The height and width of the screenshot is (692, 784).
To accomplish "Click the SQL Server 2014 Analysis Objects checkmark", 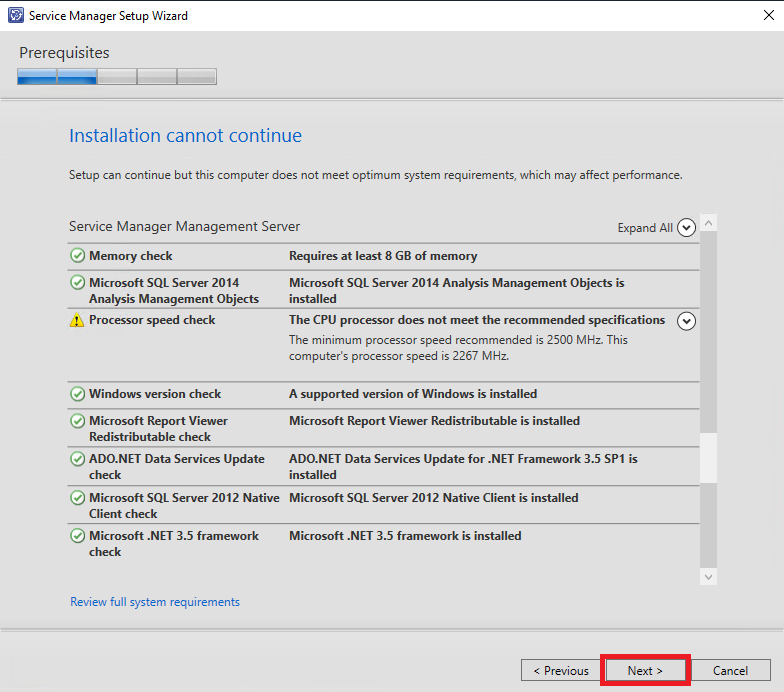I will (x=77, y=282).
